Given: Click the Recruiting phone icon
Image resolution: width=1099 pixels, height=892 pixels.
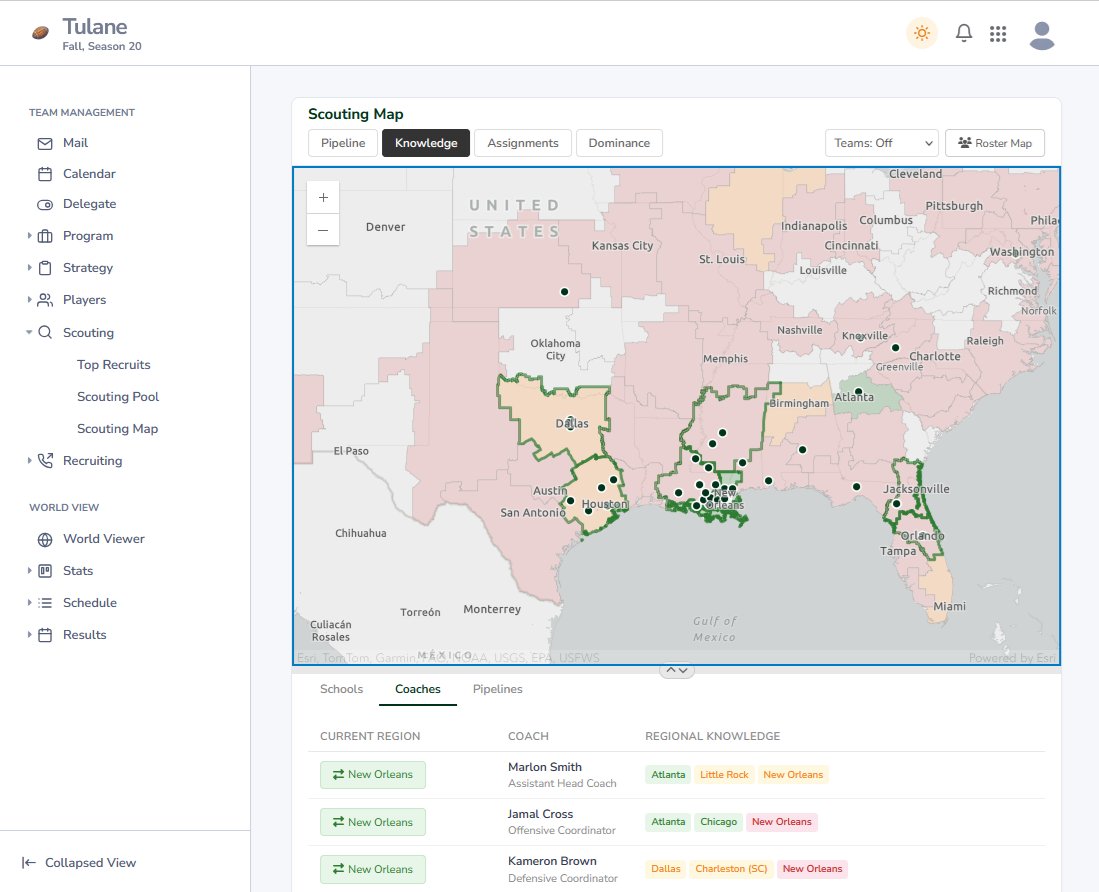Looking at the screenshot, I should pyautogui.click(x=45, y=460).
